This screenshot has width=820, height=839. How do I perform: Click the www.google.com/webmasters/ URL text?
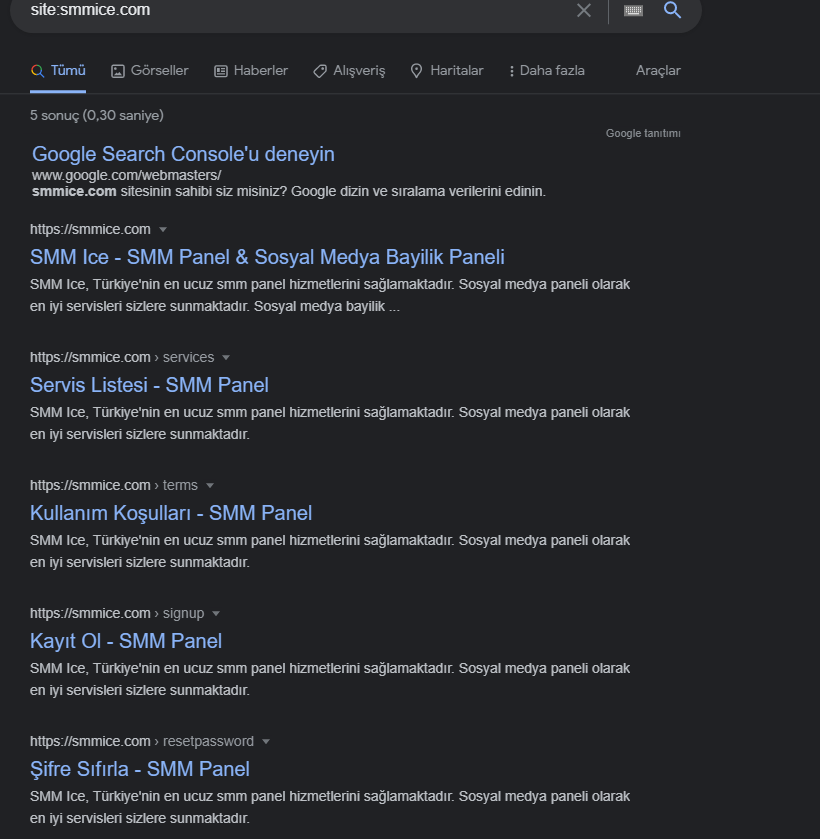coord(126,175)
